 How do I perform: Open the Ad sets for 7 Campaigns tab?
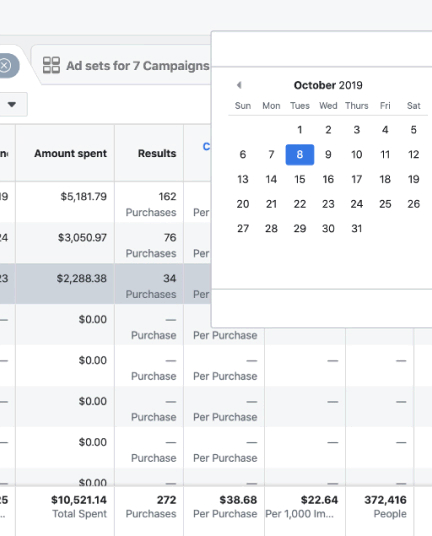pyautogui.click(x=126, y=65)
